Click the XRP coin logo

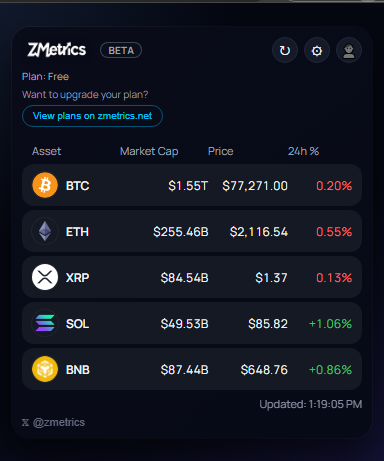45,277
